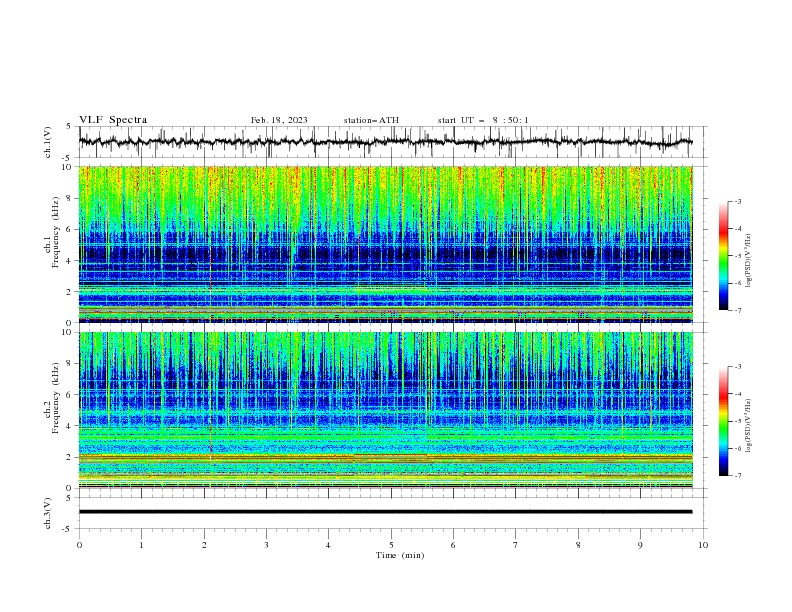Image resolution: width=792 pixels, height=612 pixels.
Task: Click the ch.2 spectrogram plot
Action: pos(385,410)
